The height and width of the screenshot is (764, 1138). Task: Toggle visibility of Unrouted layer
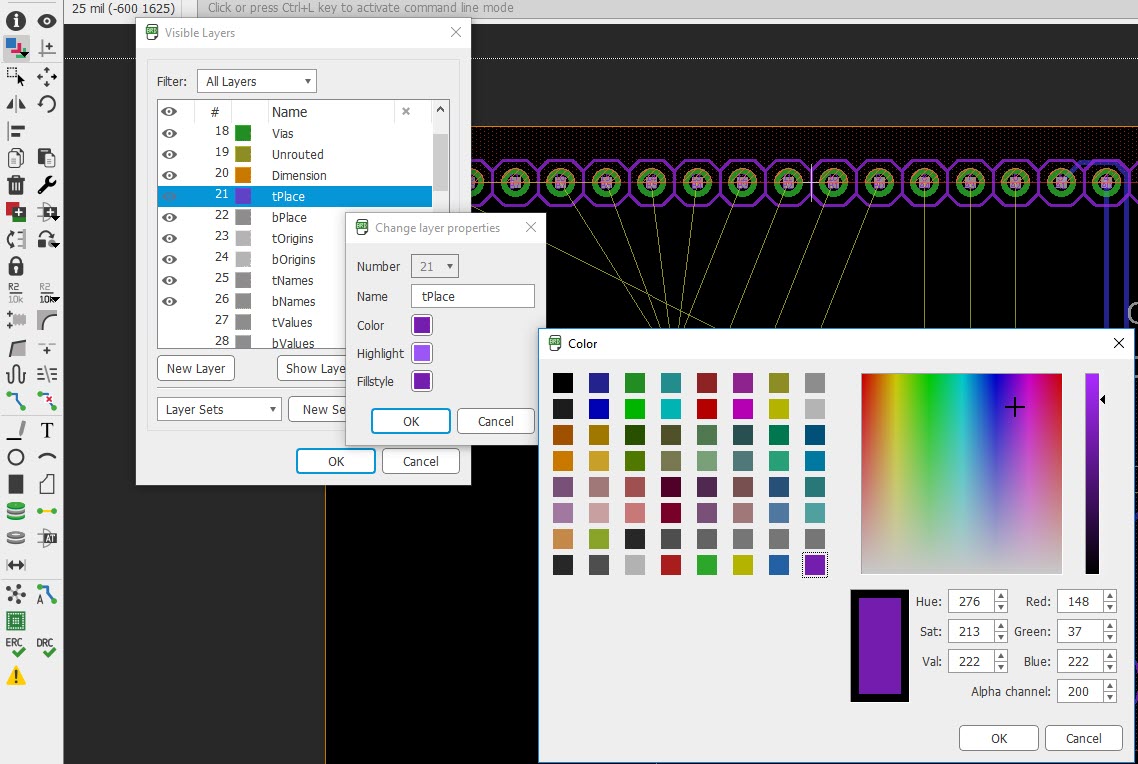click(169, 155)
